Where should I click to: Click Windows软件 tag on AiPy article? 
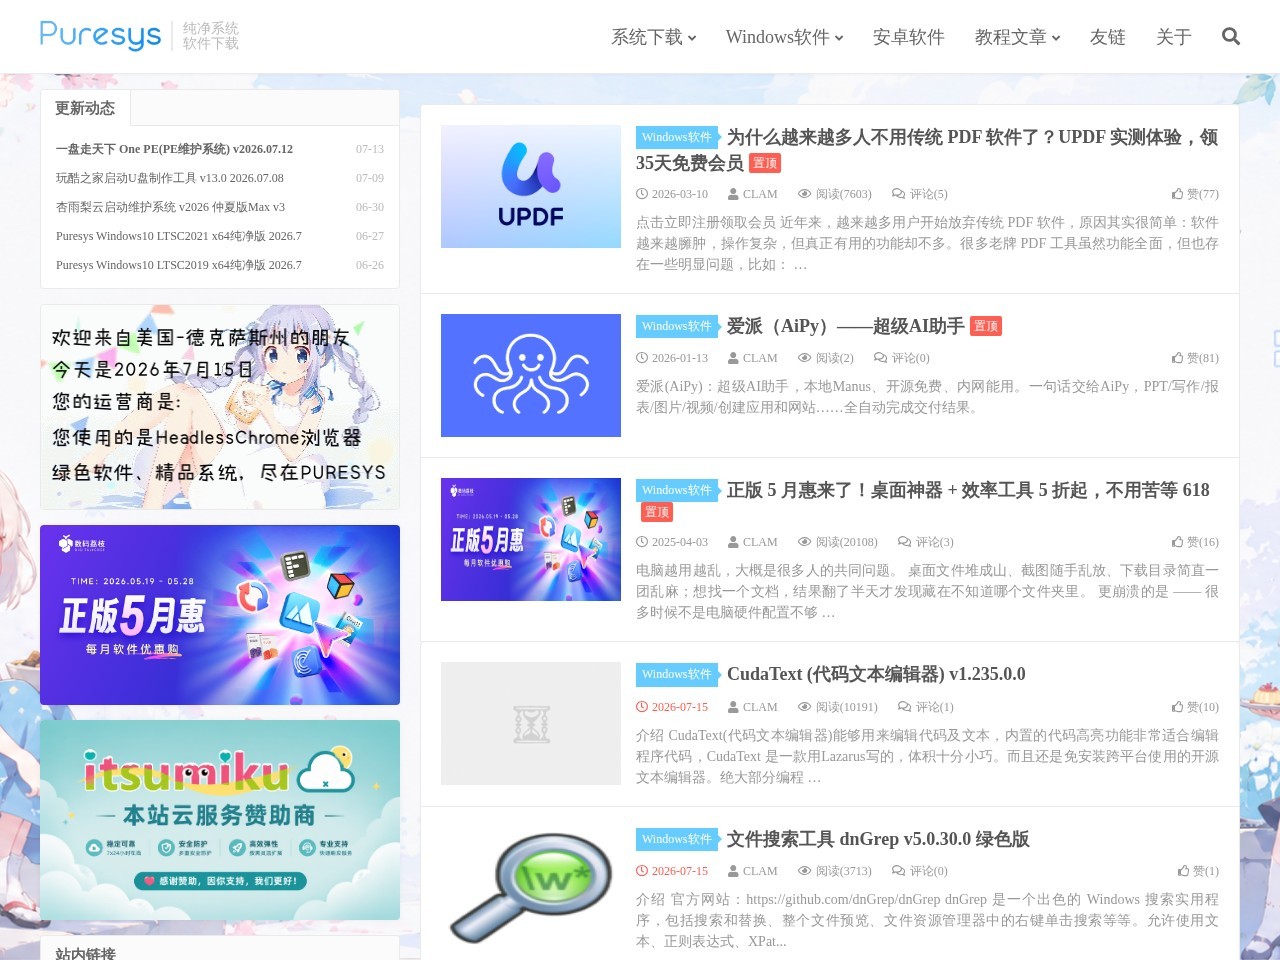pyautogui.click(x=677, y=326)
